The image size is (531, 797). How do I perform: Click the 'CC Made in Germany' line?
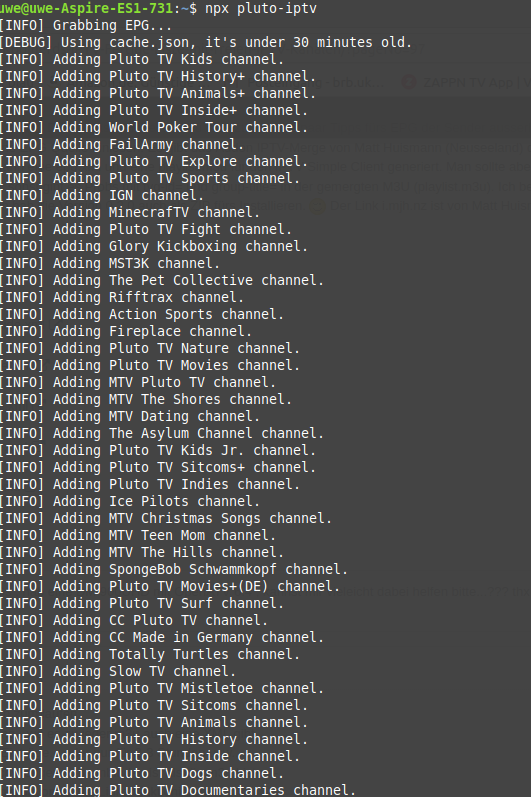pos(162,637)
